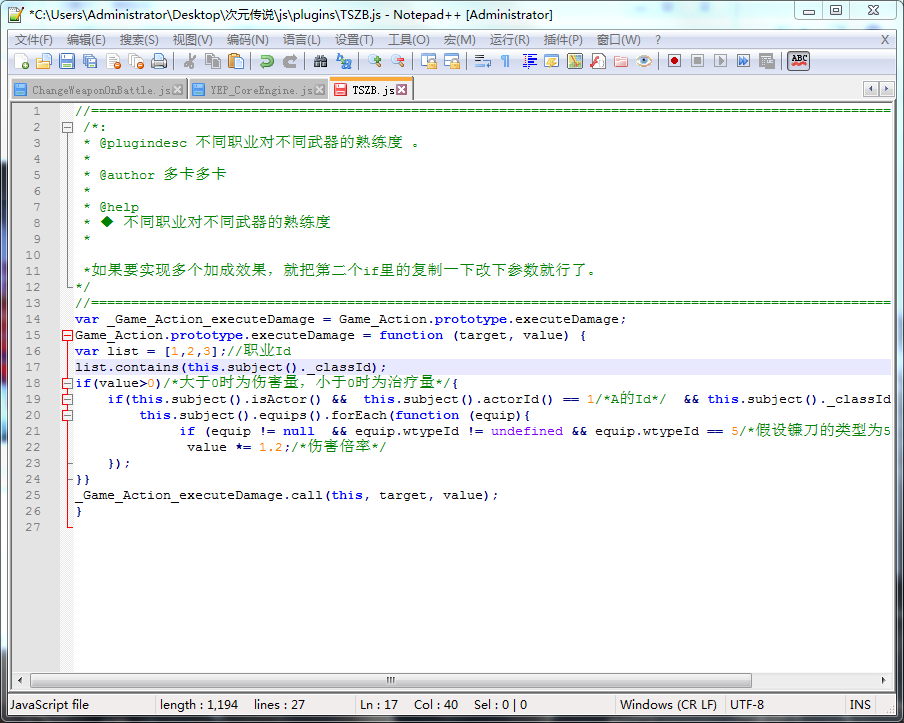
Task: Open the Function List panel
Action: 598,61
